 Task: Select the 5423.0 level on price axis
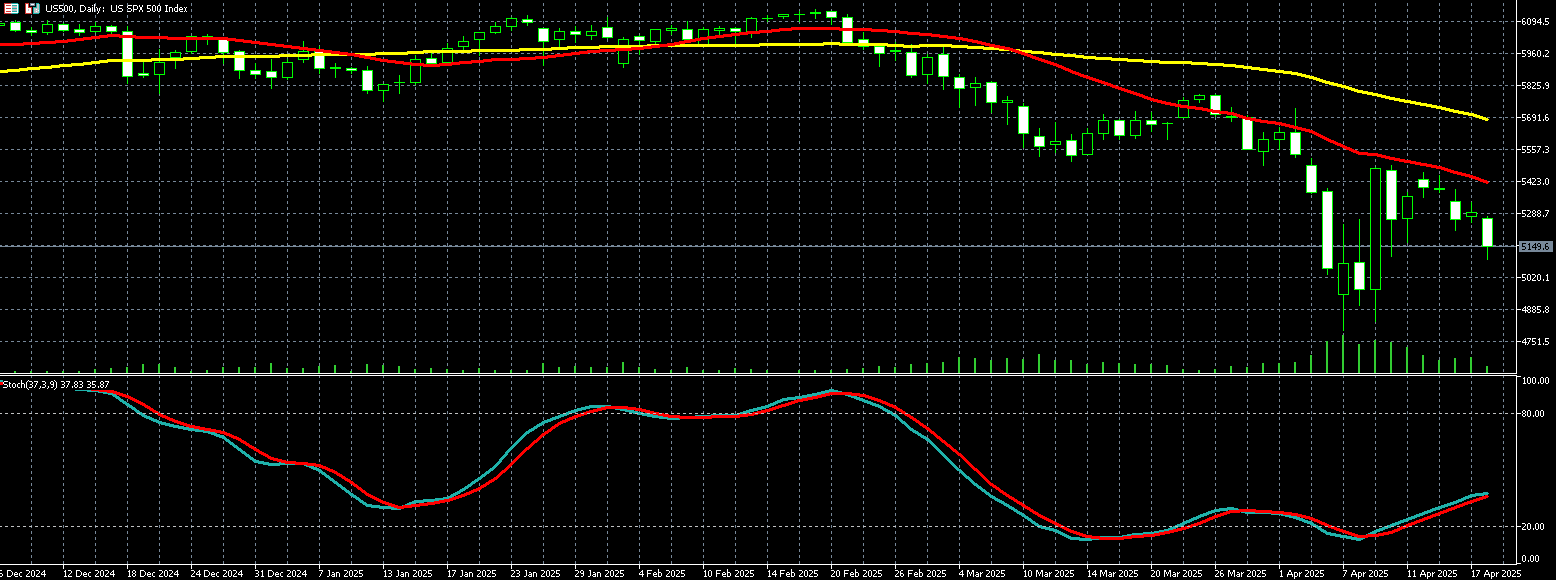point(1535,182)
